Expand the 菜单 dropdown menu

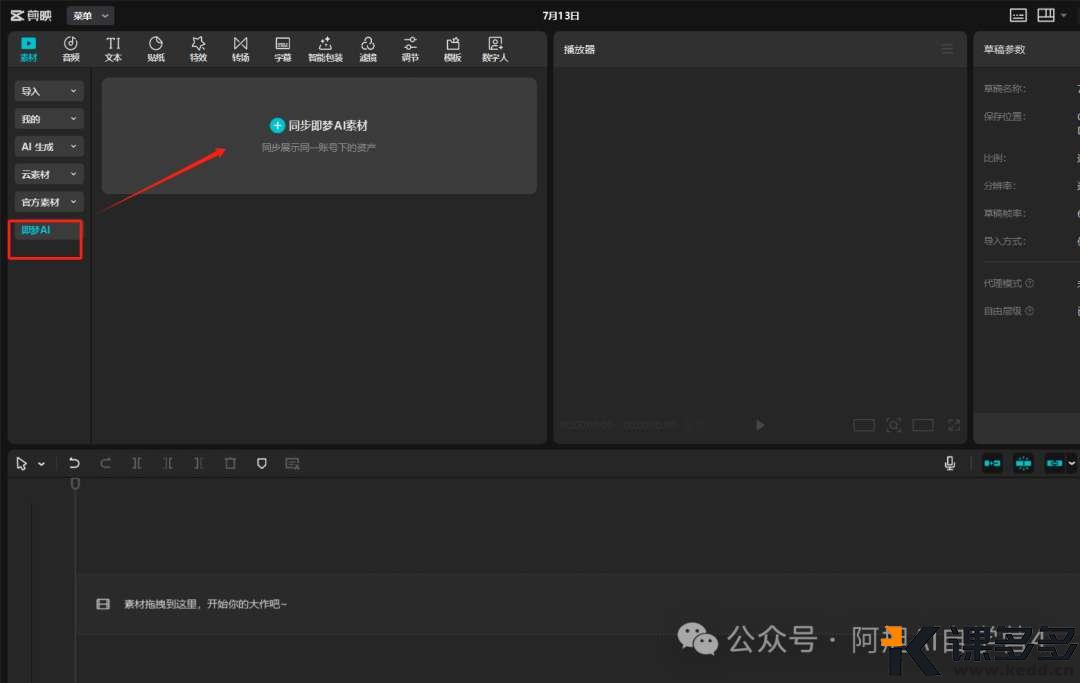tap(90, 16)
